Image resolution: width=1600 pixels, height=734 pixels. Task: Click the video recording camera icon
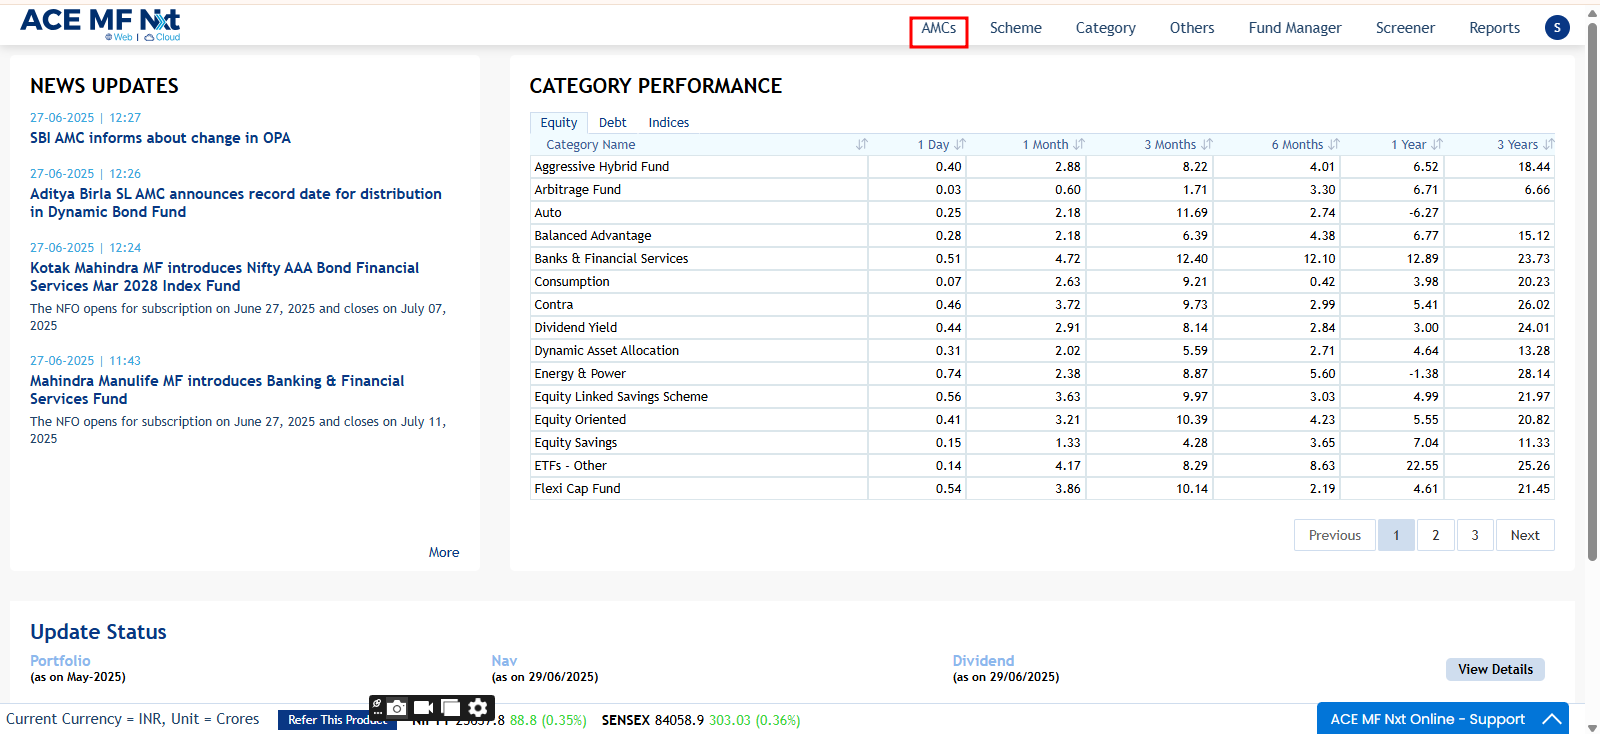click(x=423, y=708)
